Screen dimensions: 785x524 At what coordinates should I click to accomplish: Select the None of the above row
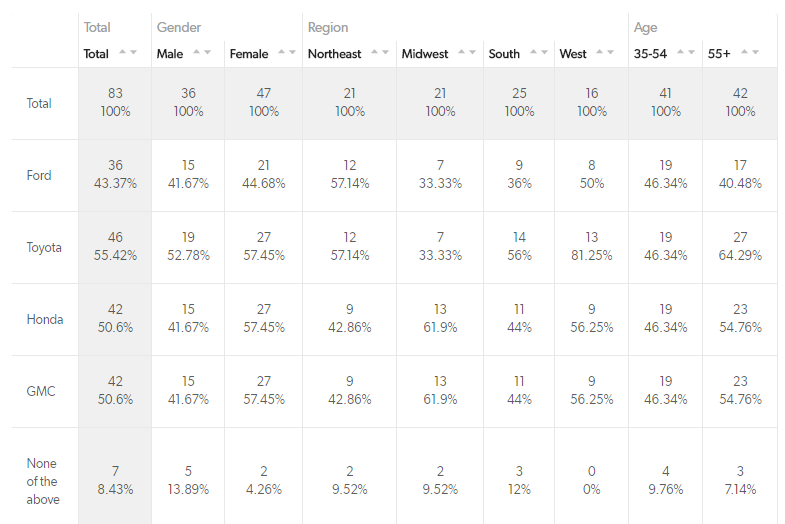(43, 481)
